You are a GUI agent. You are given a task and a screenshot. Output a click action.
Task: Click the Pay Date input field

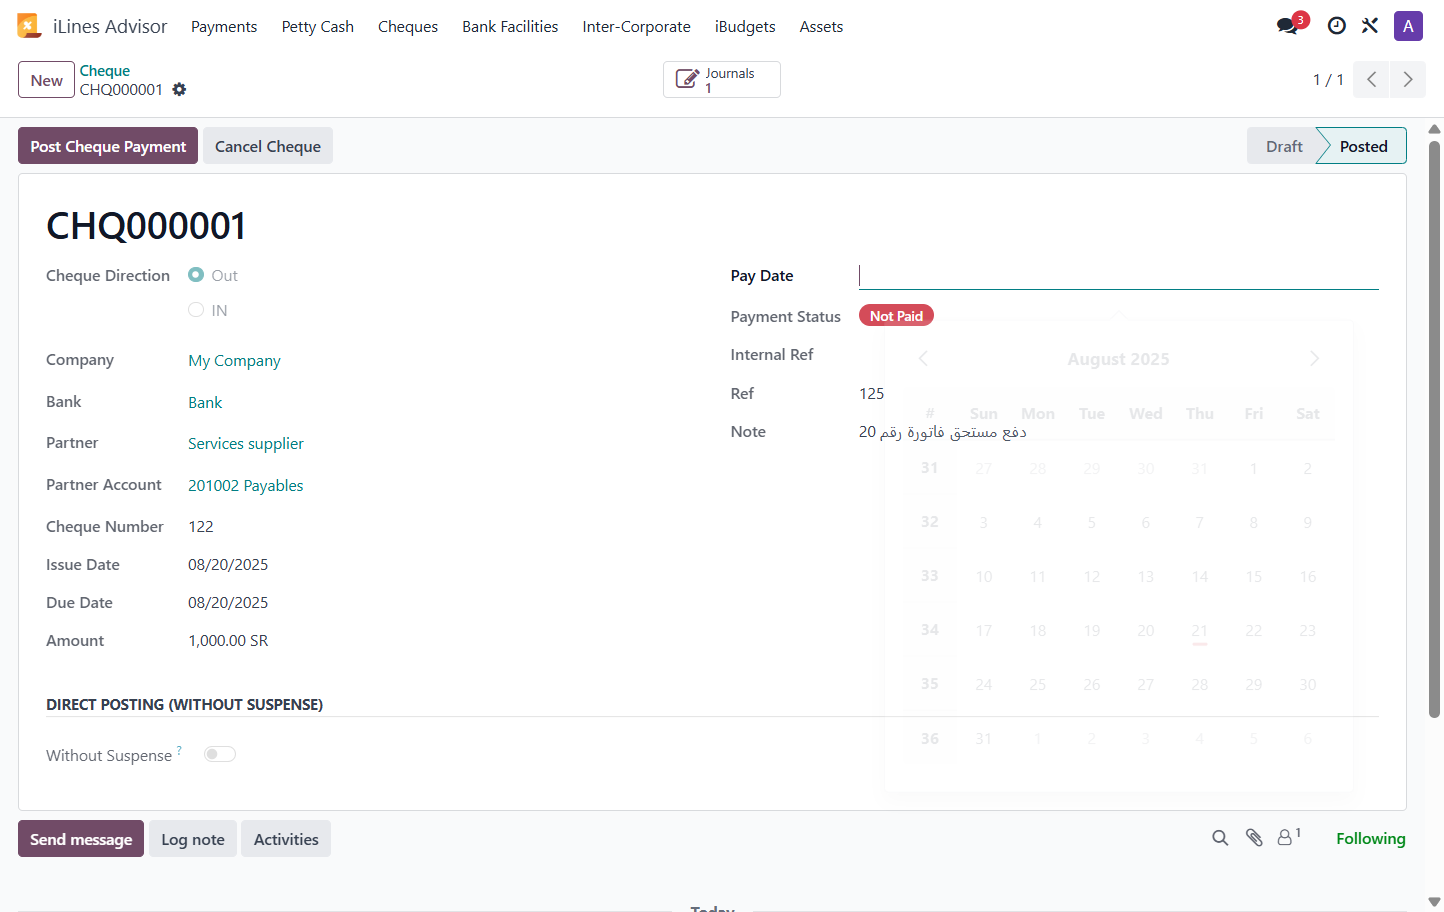click(x=1119, y=276)
